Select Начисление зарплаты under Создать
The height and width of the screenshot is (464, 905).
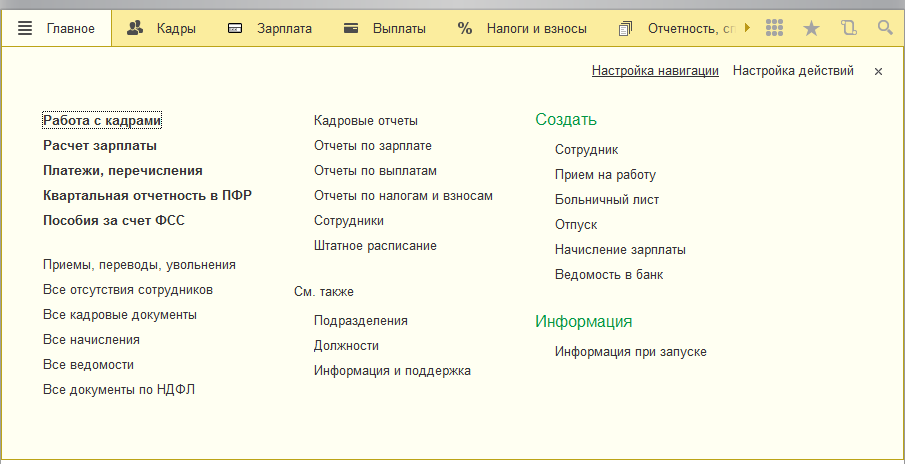pos(620,249)
